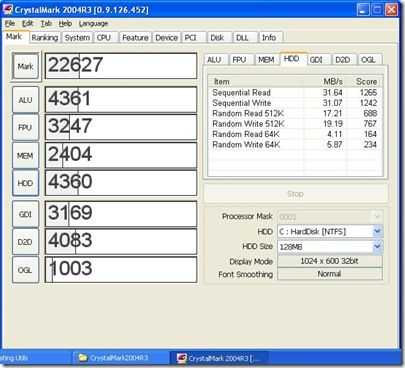The width and height of the screenshot is (405, 368).
Task: Select the Random Write 512K row
Action: pos(295,124)
